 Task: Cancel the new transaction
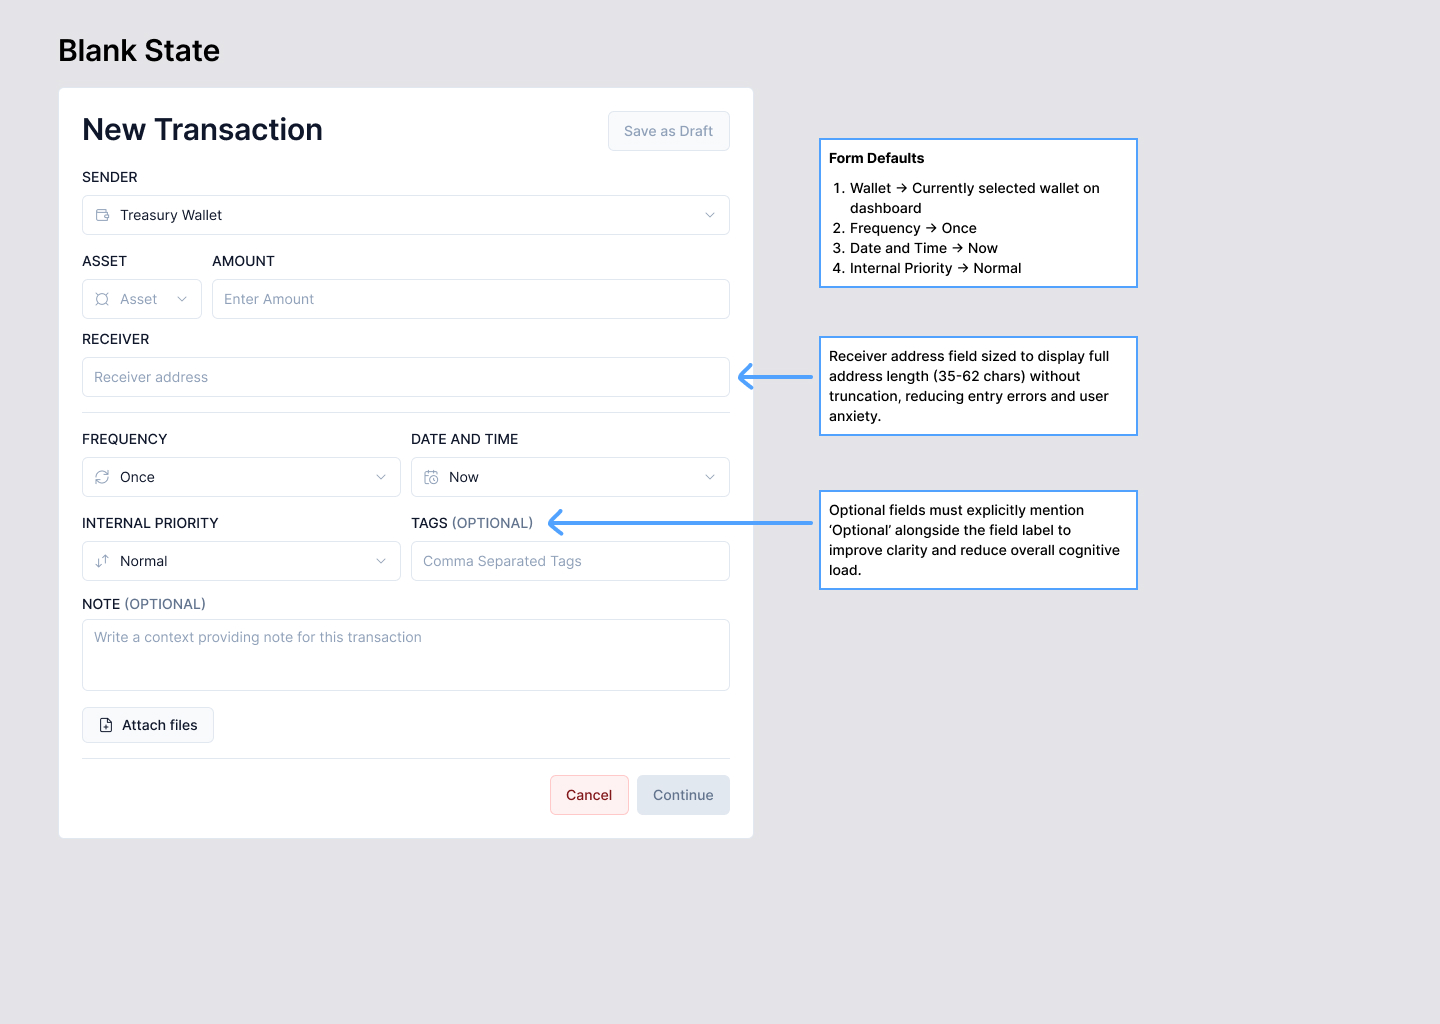pyautogui.click(x=589, y=795)
